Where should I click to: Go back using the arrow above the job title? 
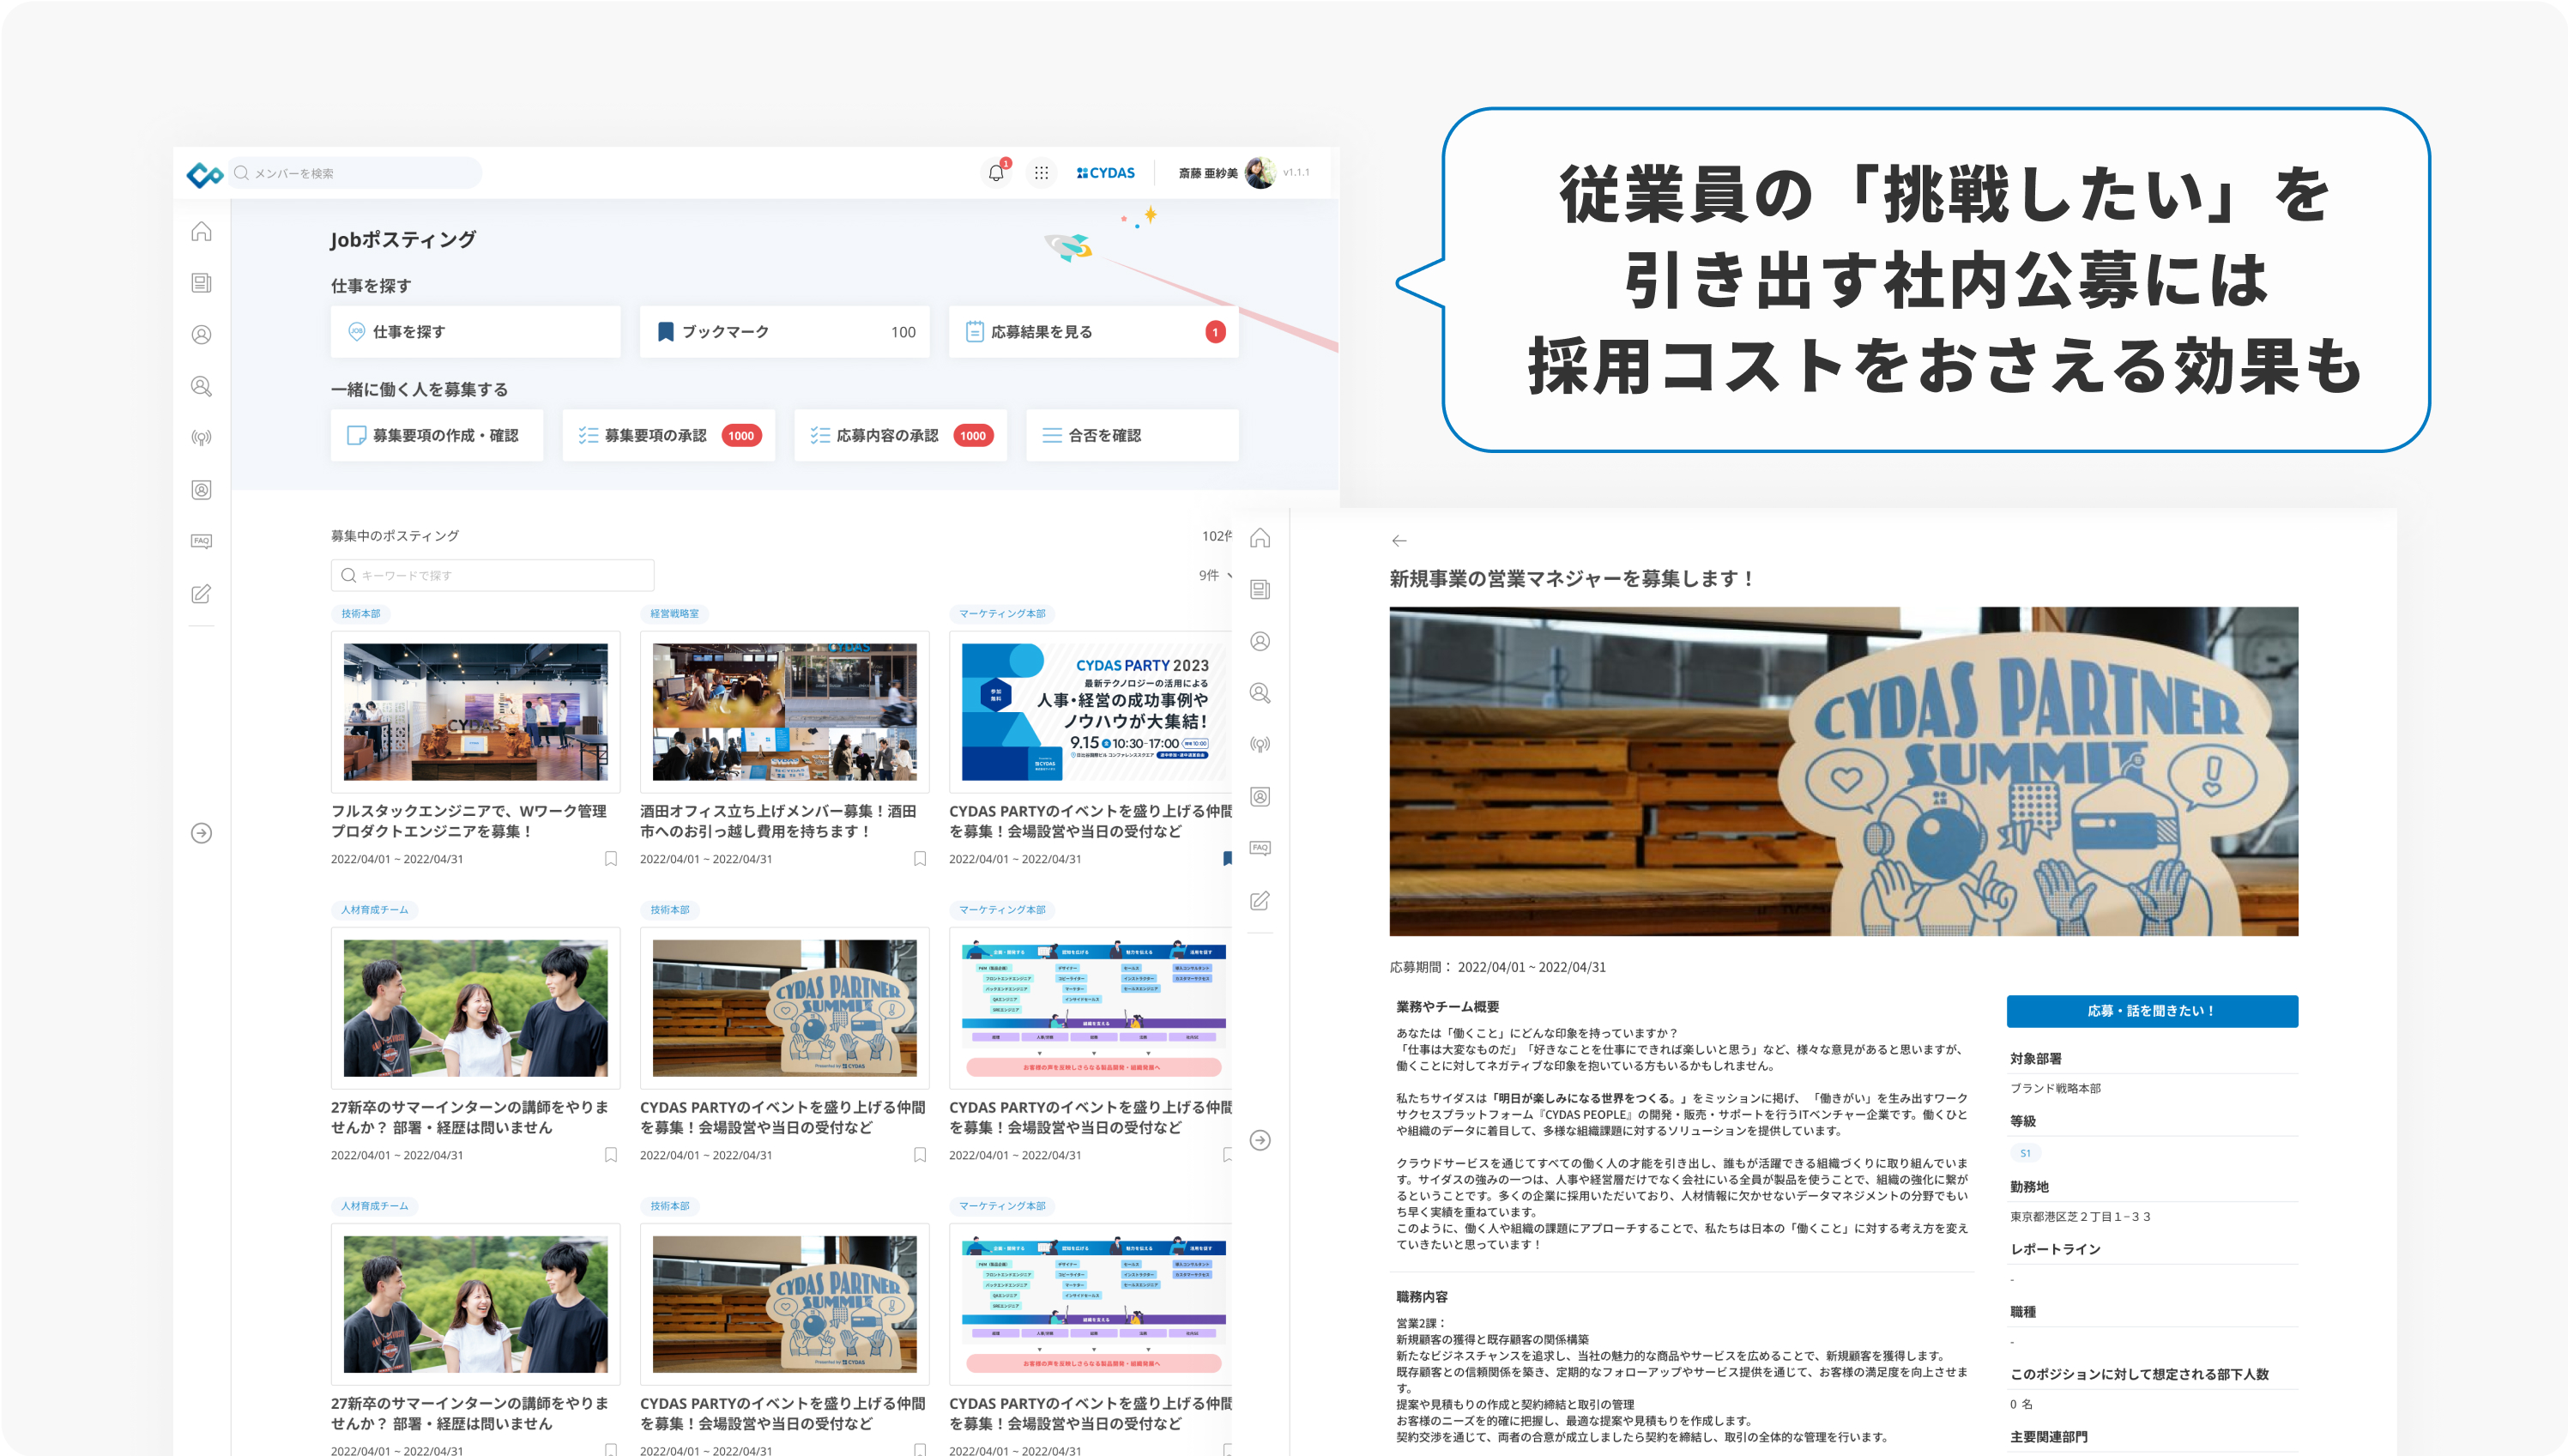pos(1399,541)
